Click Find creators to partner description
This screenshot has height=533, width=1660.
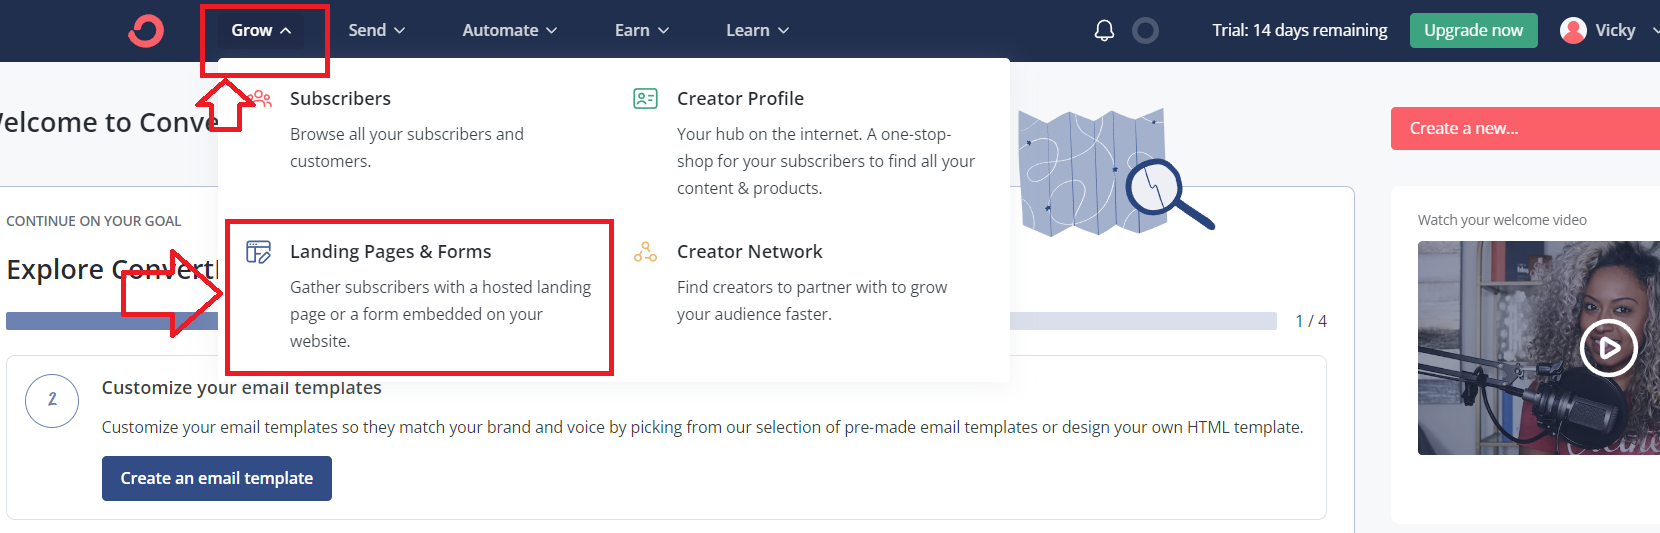point(812,301)
